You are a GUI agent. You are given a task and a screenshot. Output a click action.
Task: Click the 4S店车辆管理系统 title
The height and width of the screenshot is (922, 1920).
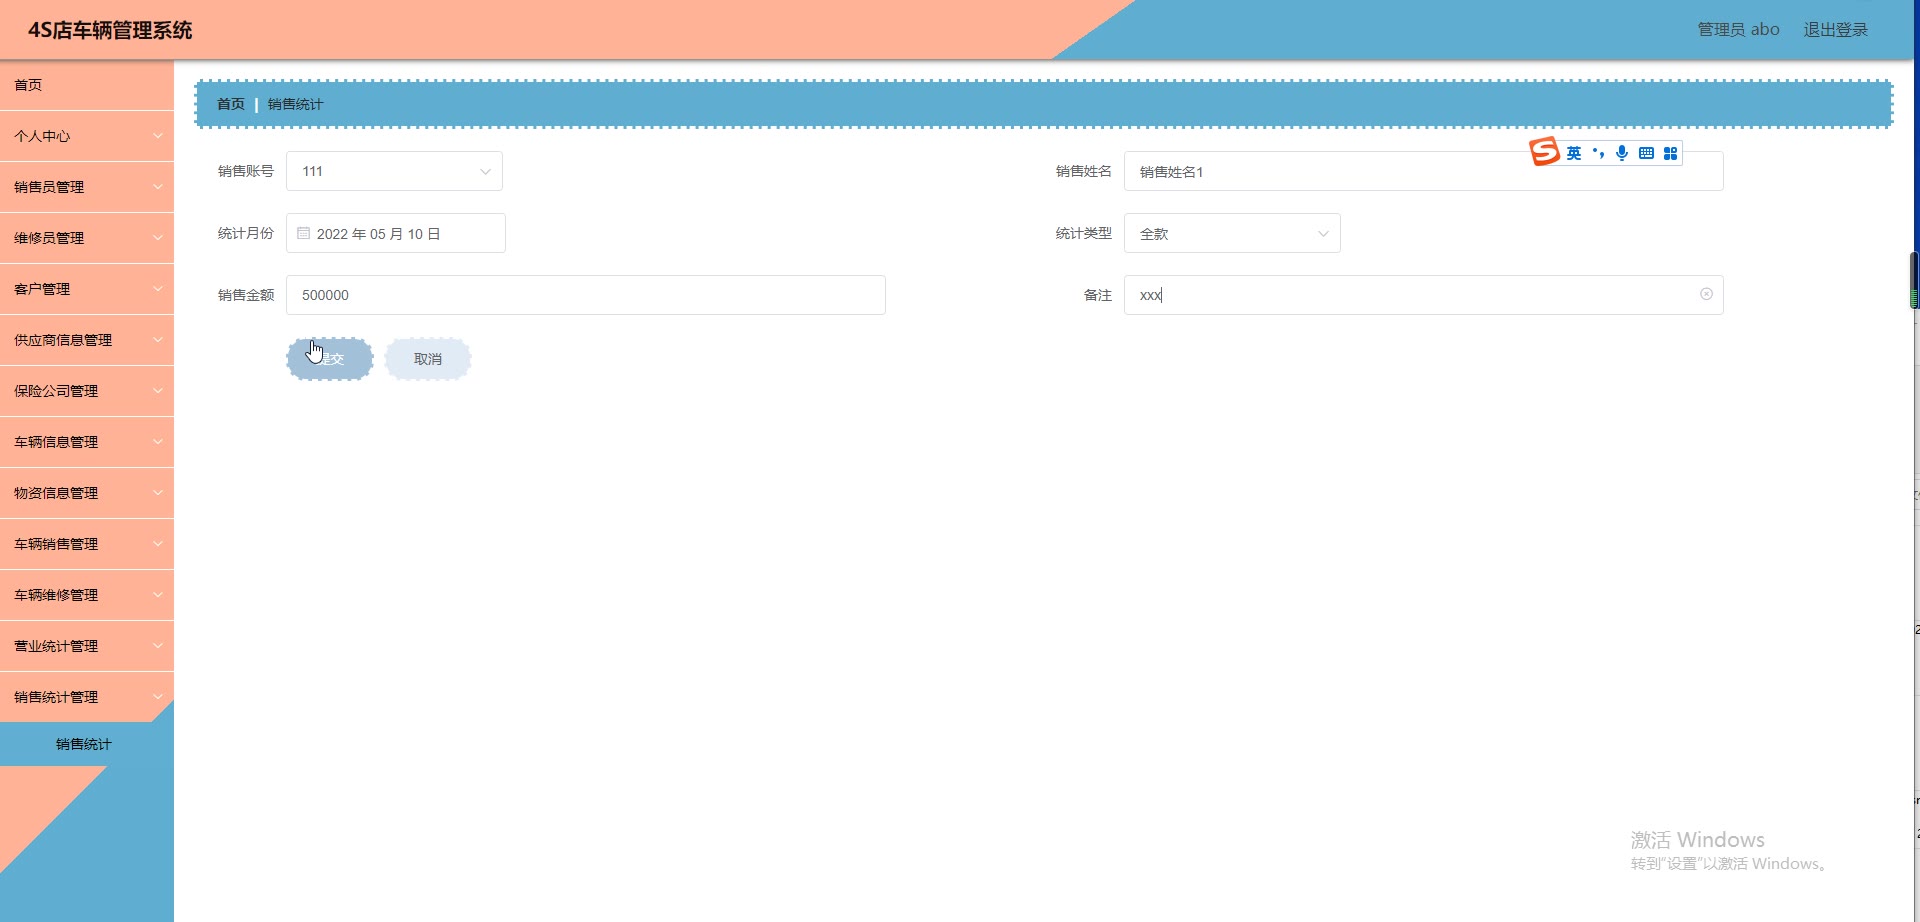coord(110,30)
